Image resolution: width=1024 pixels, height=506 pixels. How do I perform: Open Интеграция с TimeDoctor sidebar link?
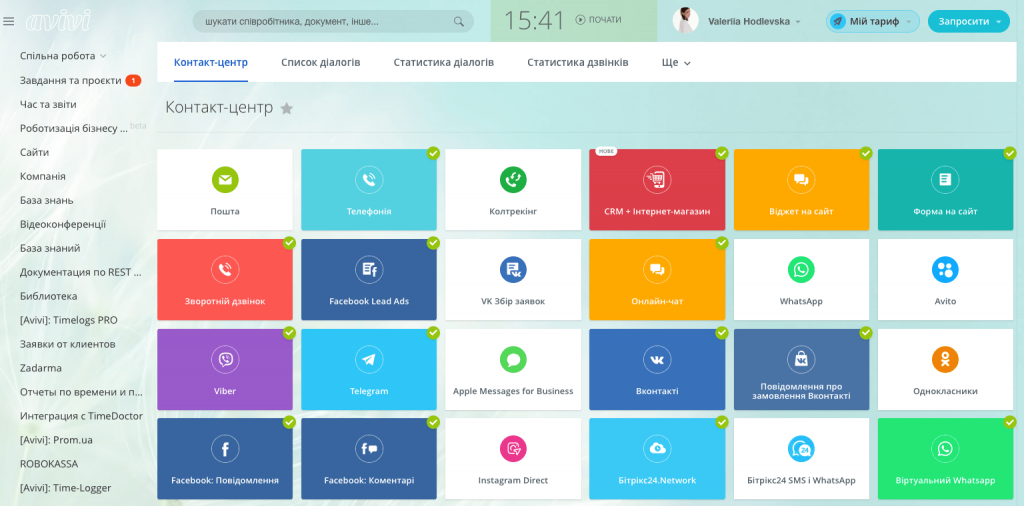point(81,416)
